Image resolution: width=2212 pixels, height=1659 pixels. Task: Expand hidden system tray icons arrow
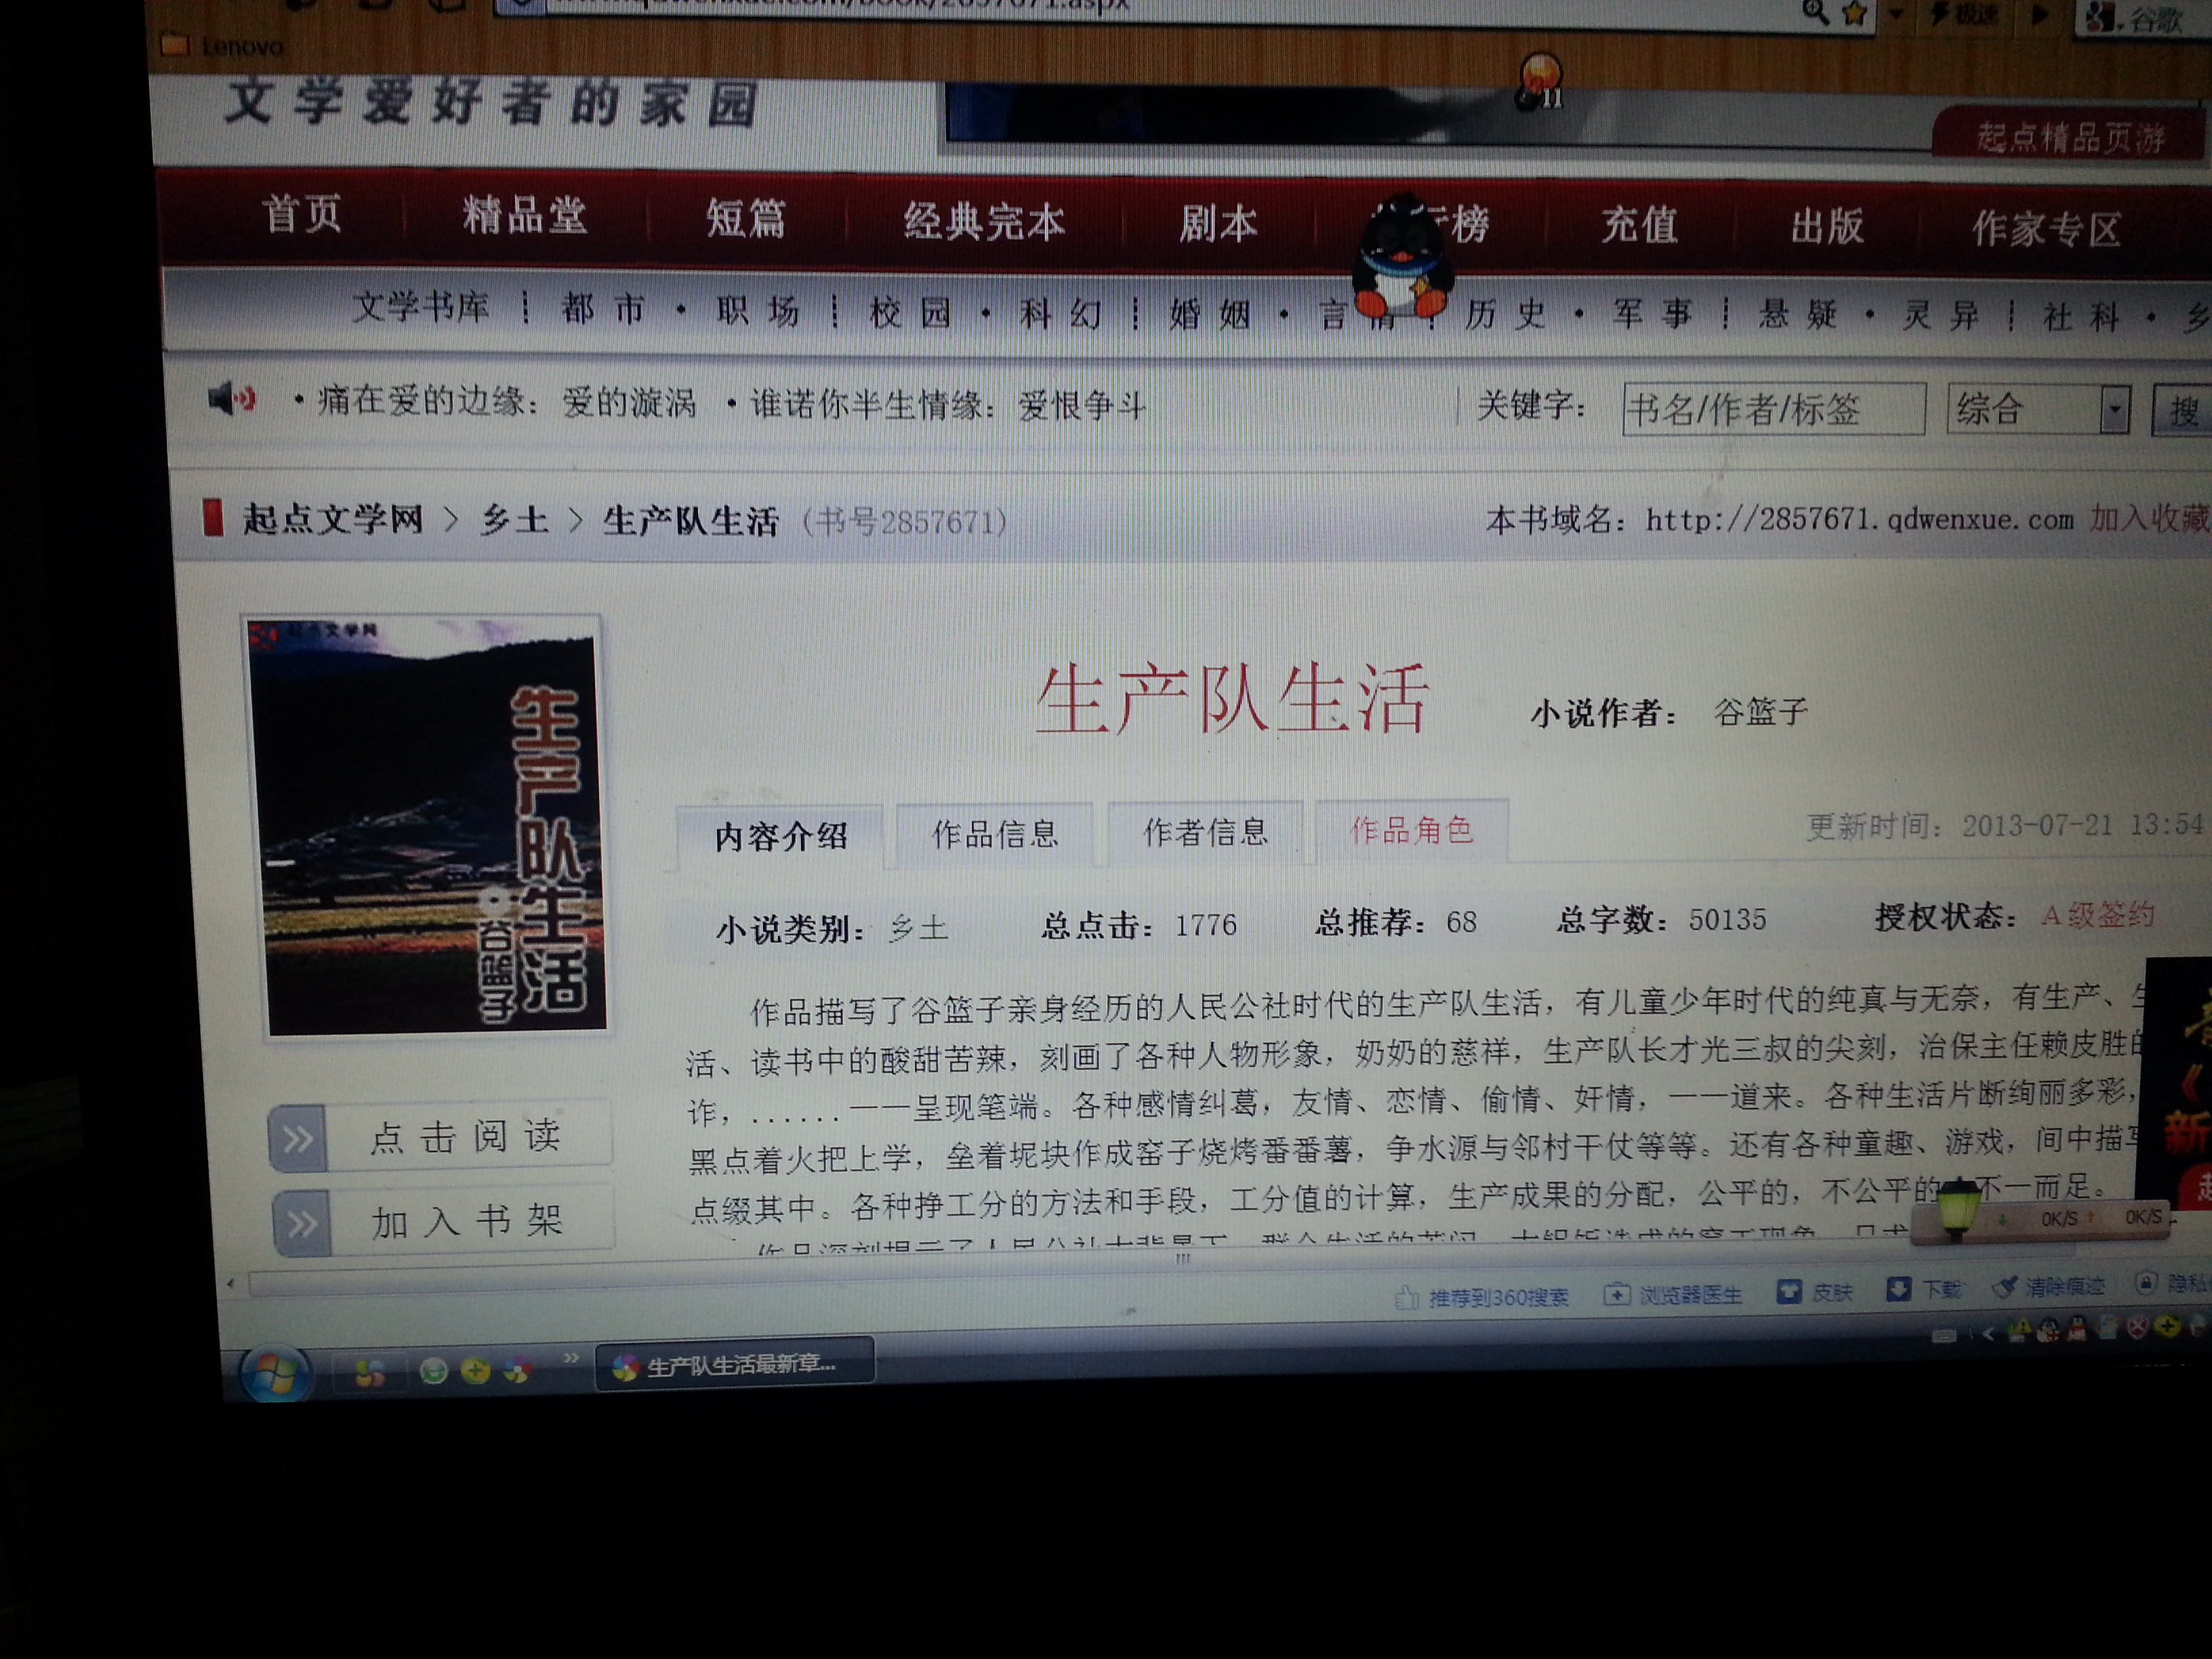[1987, 1333]
